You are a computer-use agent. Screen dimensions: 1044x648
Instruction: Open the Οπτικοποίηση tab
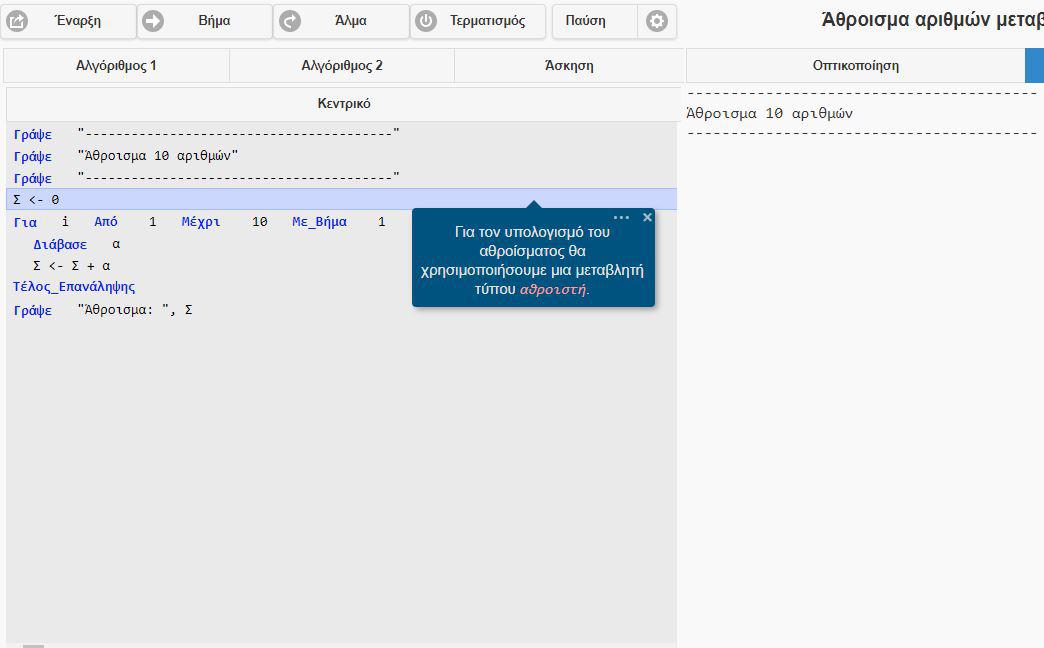856,65
